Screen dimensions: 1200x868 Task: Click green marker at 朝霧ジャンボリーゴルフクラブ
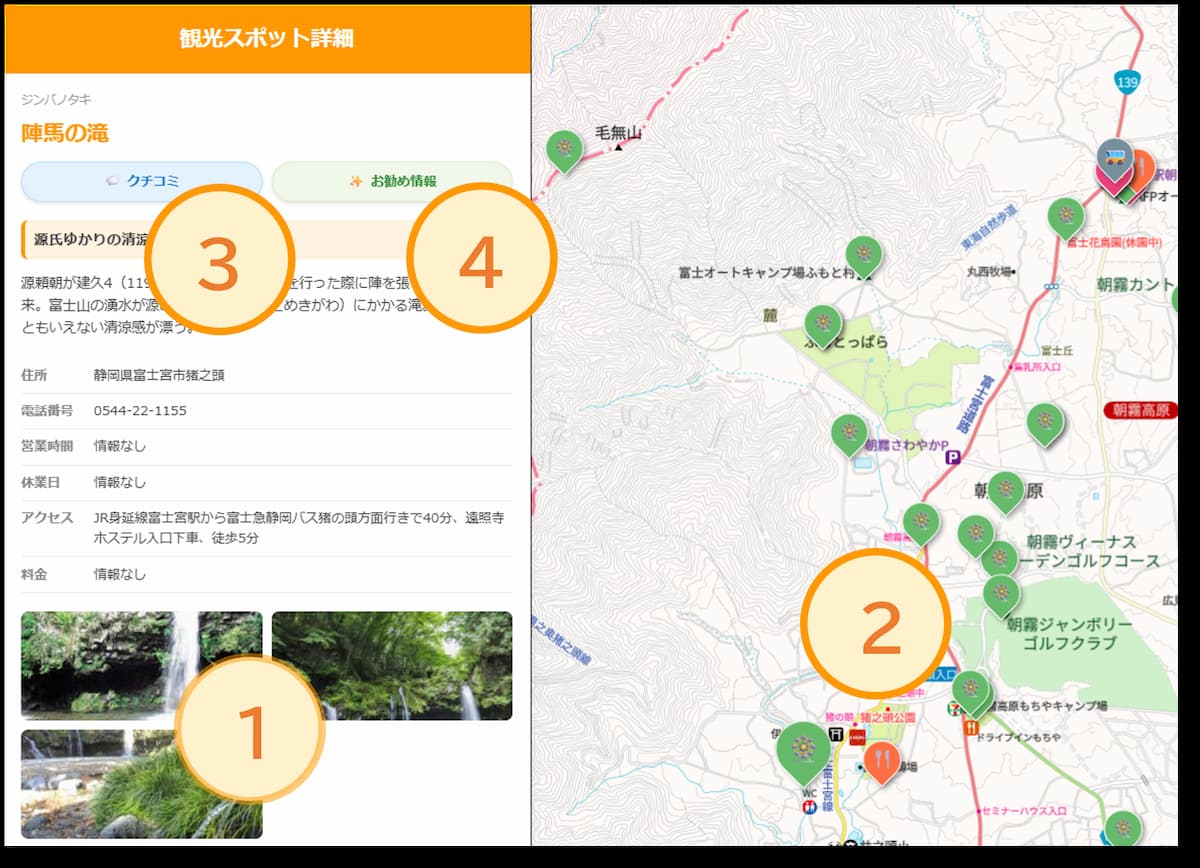1001,594
